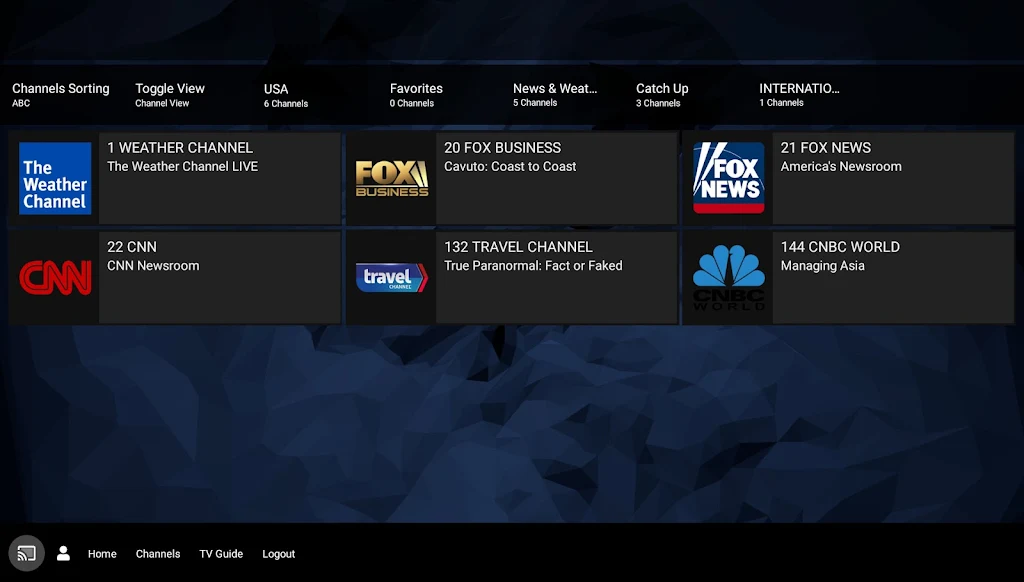Click program 'True Paranormal: Fact or Faked'
Screen dimensions: 1024x582
click(533, 266)
